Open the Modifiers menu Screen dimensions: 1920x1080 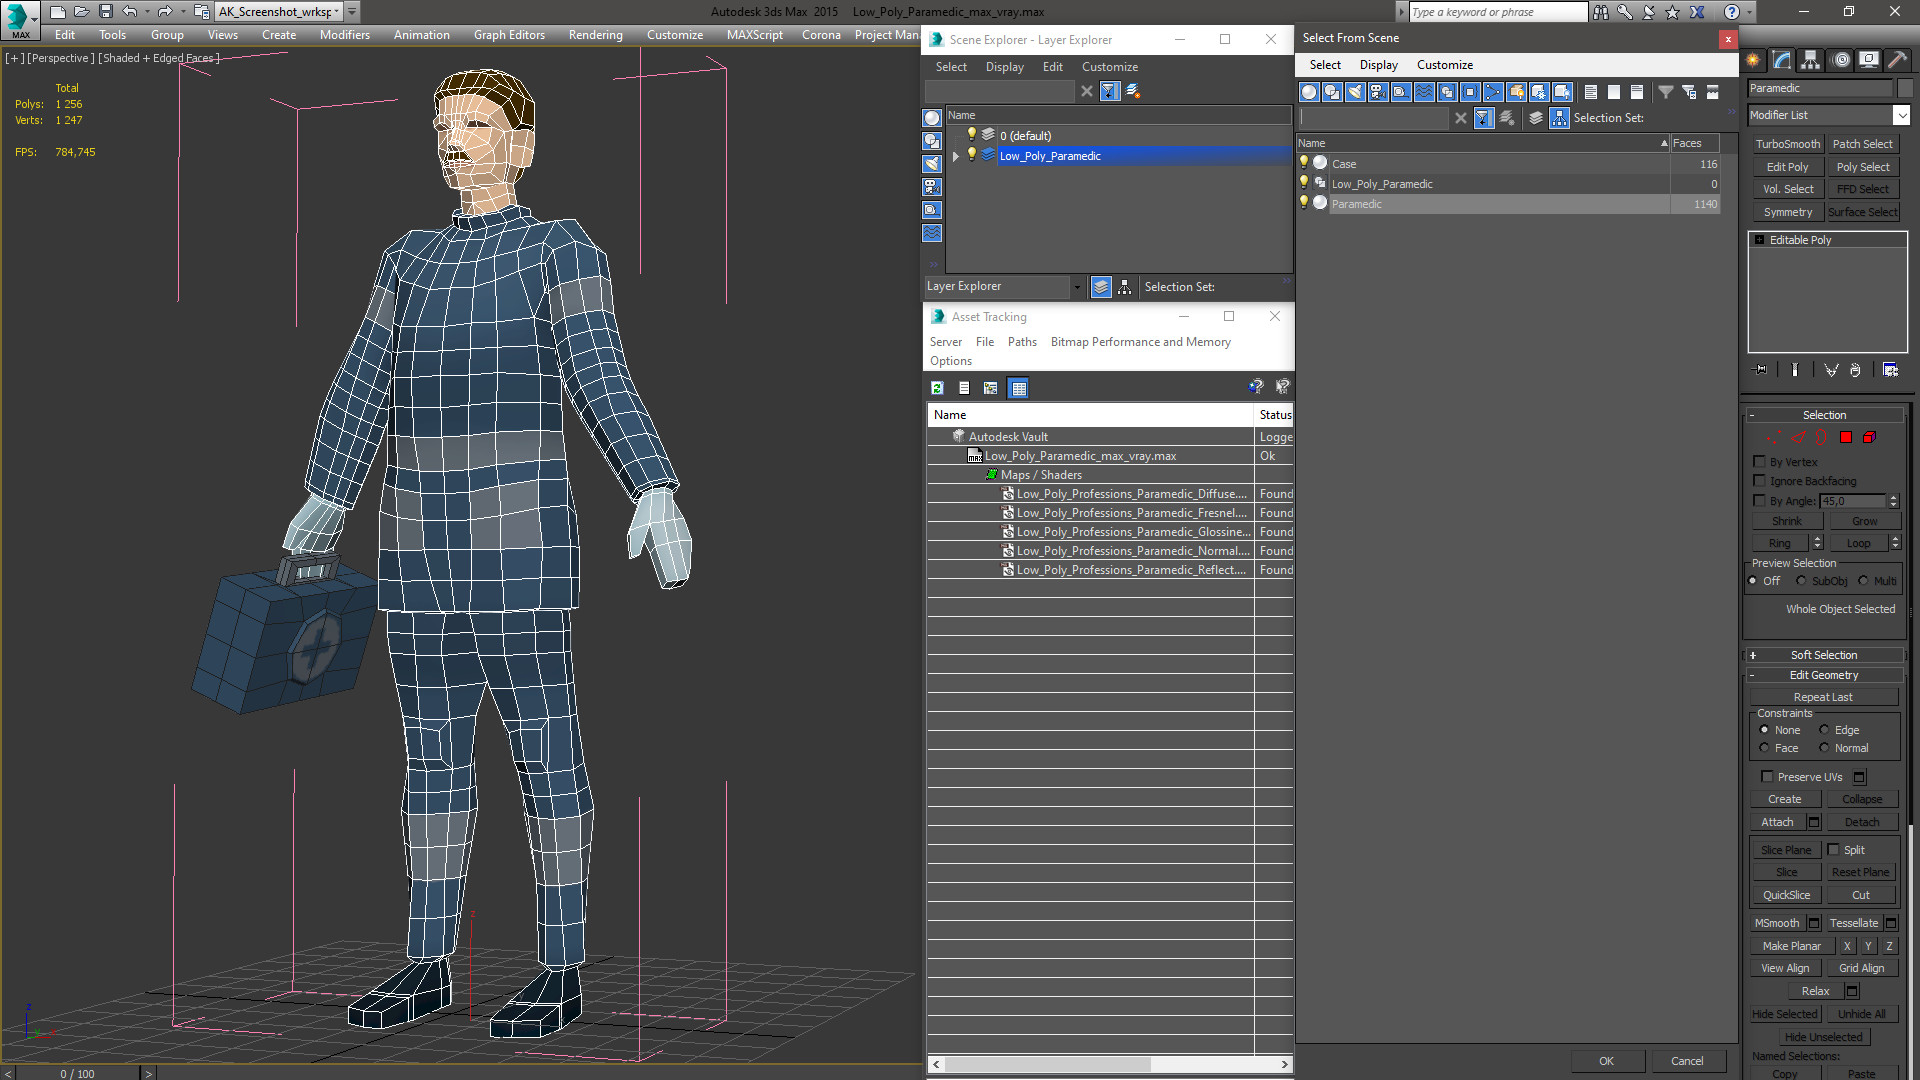[x=344, y=35]
